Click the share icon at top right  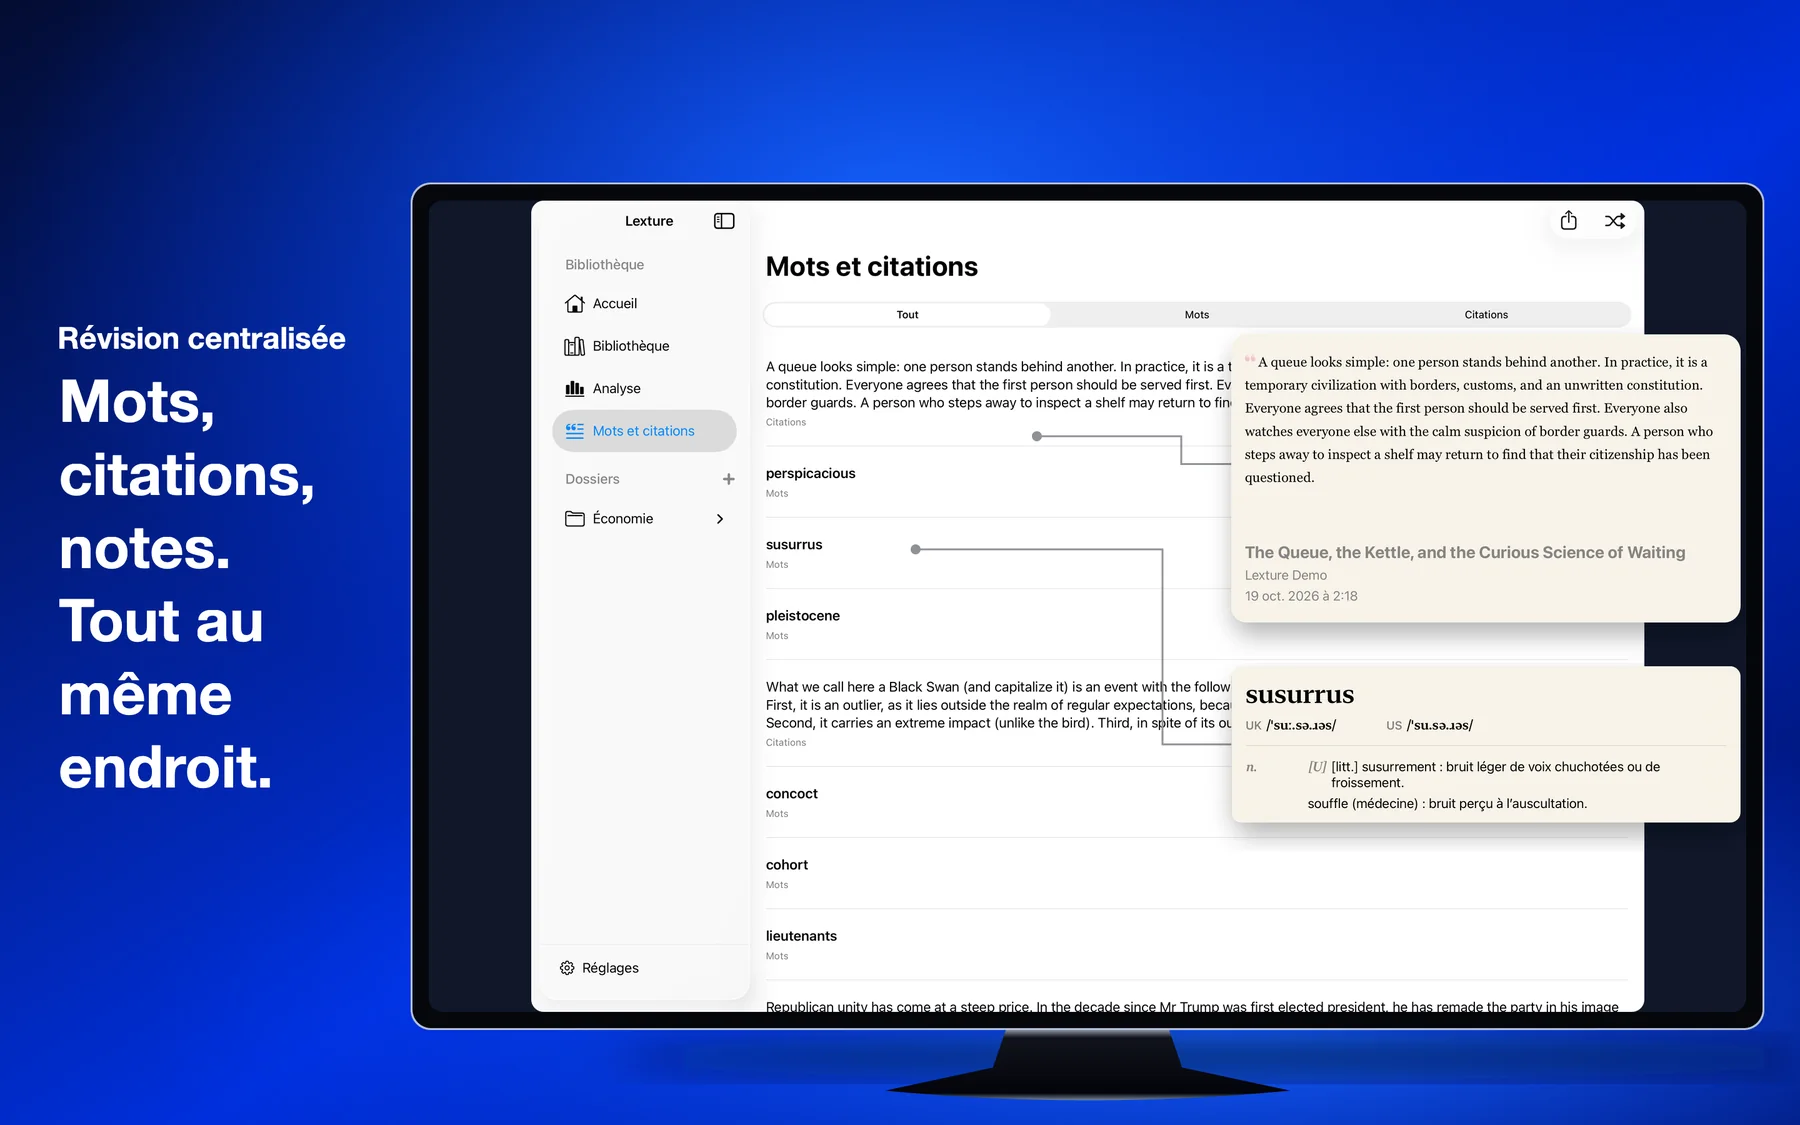[x=1568, y=221]
